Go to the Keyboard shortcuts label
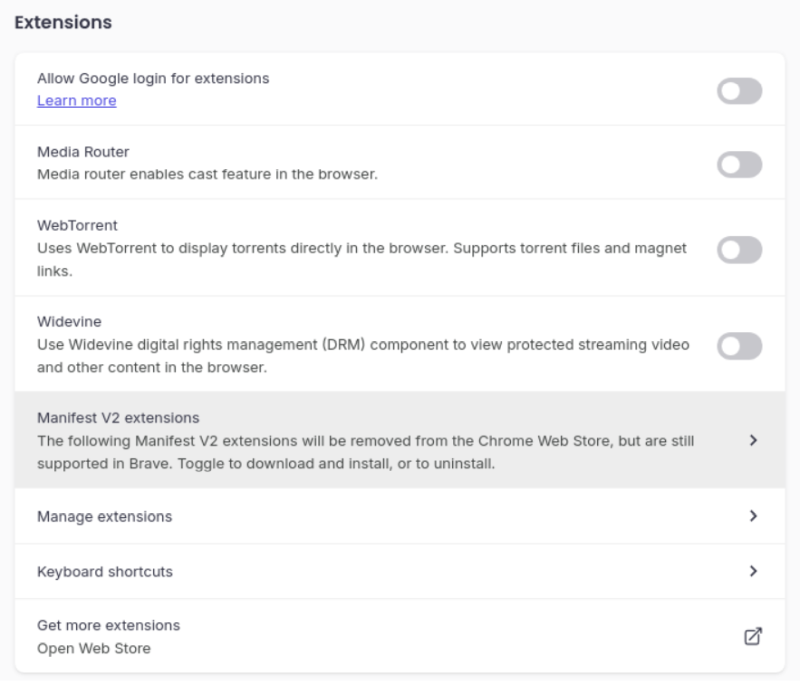 104,571
